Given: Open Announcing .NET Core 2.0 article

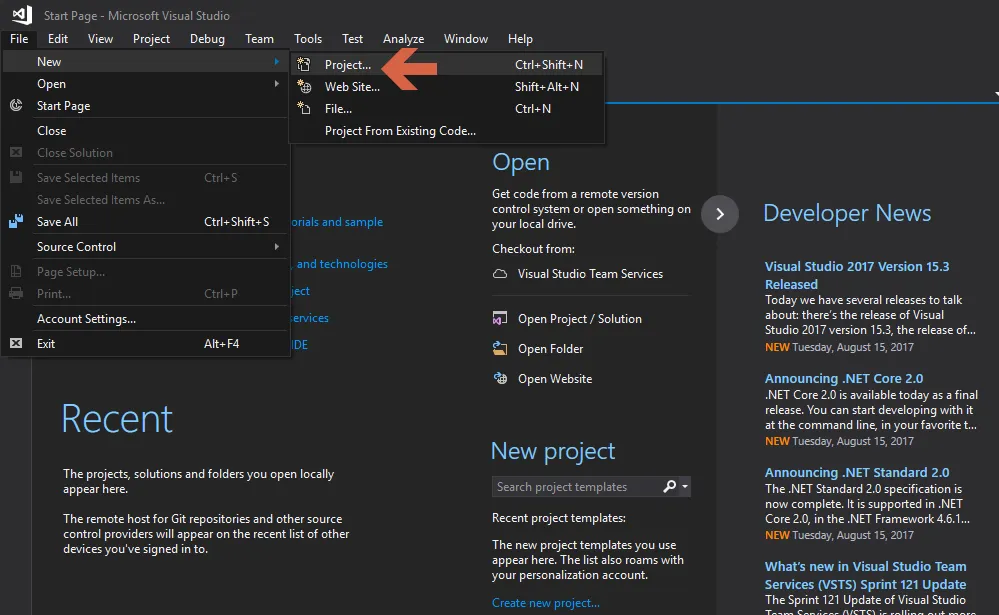Looking at the screenshot, I should 843,379.
